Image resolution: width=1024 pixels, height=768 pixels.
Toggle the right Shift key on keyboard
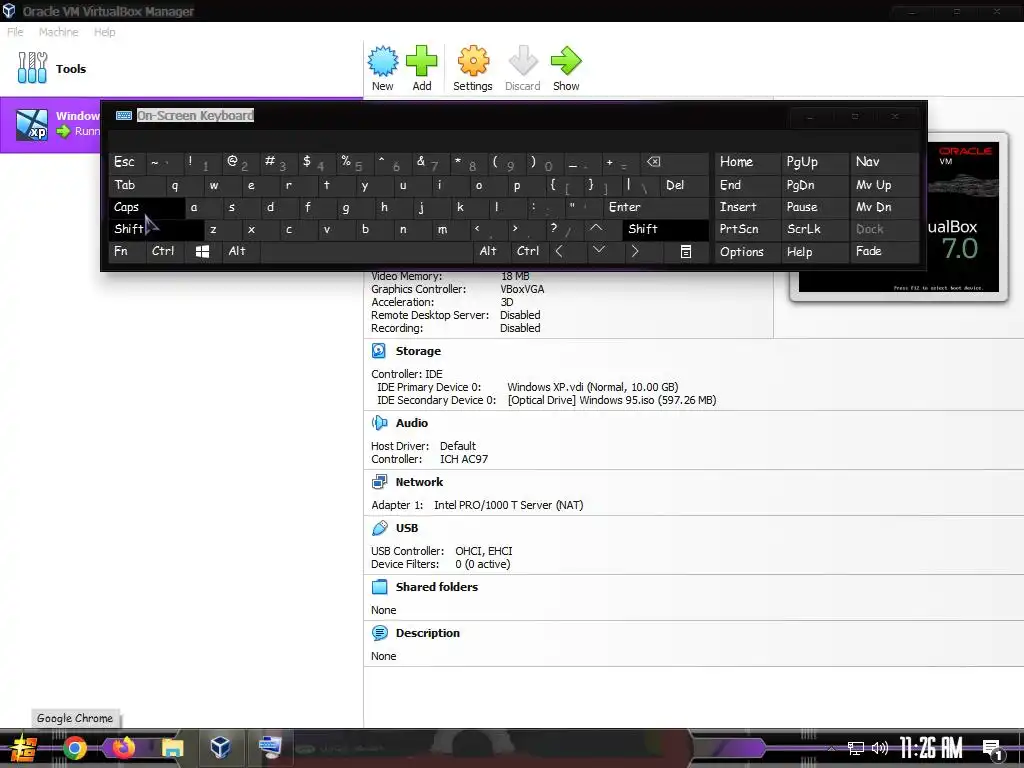click(x=665, y=229)
